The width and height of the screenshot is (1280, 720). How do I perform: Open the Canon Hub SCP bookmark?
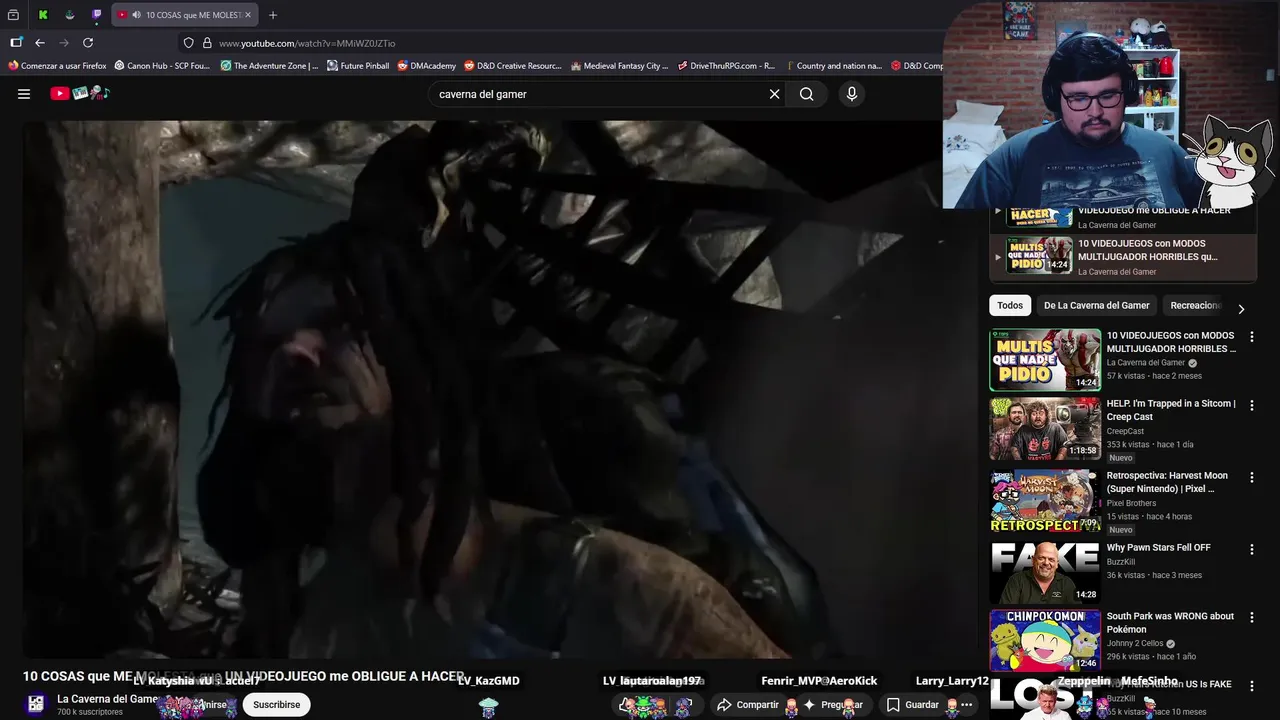pyautogui.click(x=162, y=66)
